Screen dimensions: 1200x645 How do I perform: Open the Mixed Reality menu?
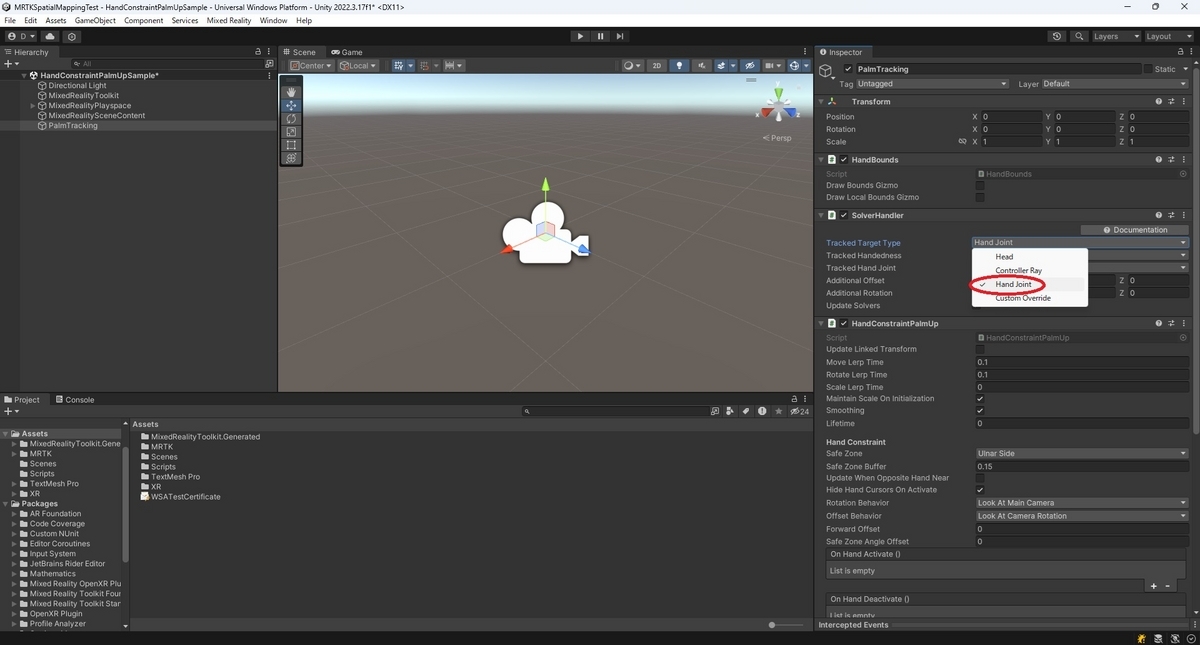point(229,20)
